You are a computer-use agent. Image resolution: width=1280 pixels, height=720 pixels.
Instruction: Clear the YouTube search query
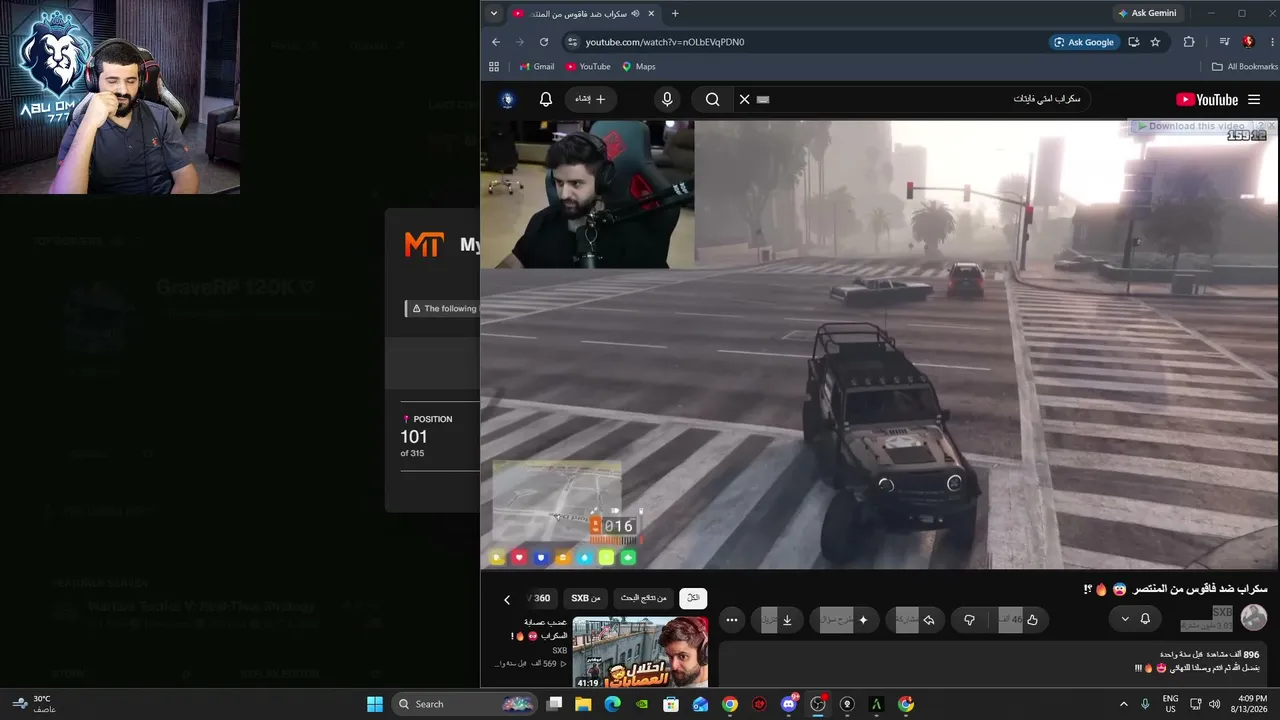click(744, 99)
